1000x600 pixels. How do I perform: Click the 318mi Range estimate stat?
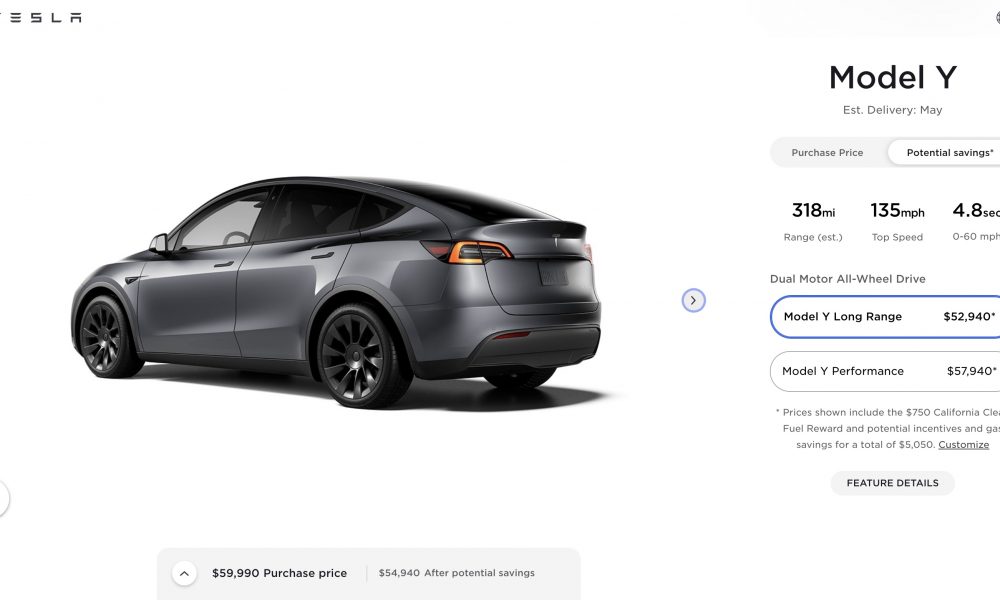[812, 221]
